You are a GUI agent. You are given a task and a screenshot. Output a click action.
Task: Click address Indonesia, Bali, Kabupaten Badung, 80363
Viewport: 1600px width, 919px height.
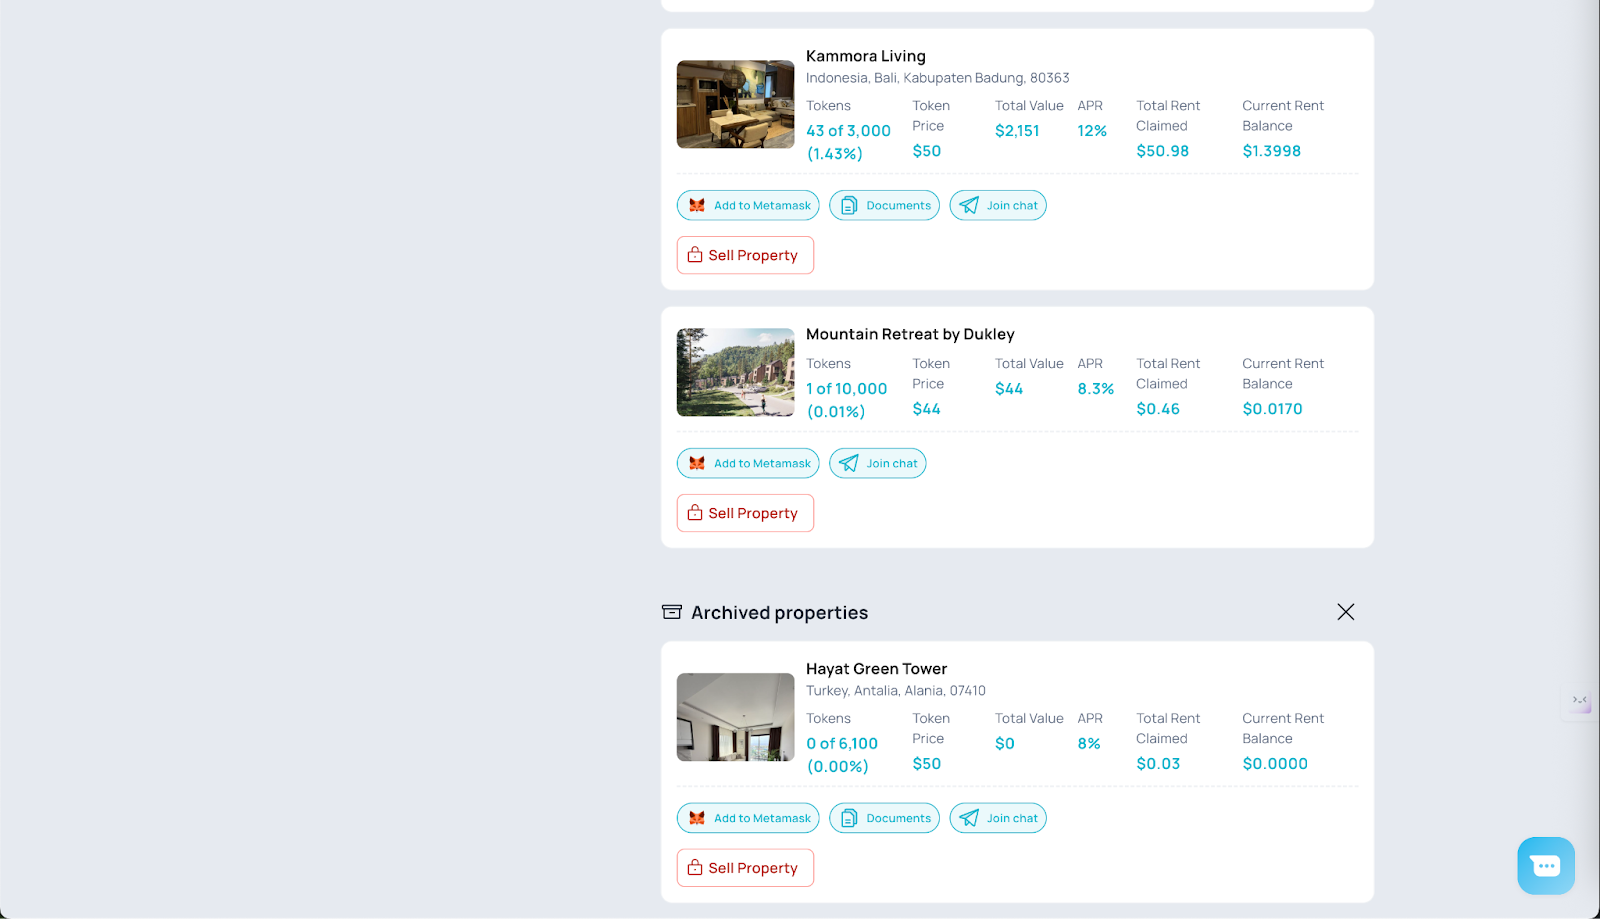pyautogui.click(x=938, y=78)
